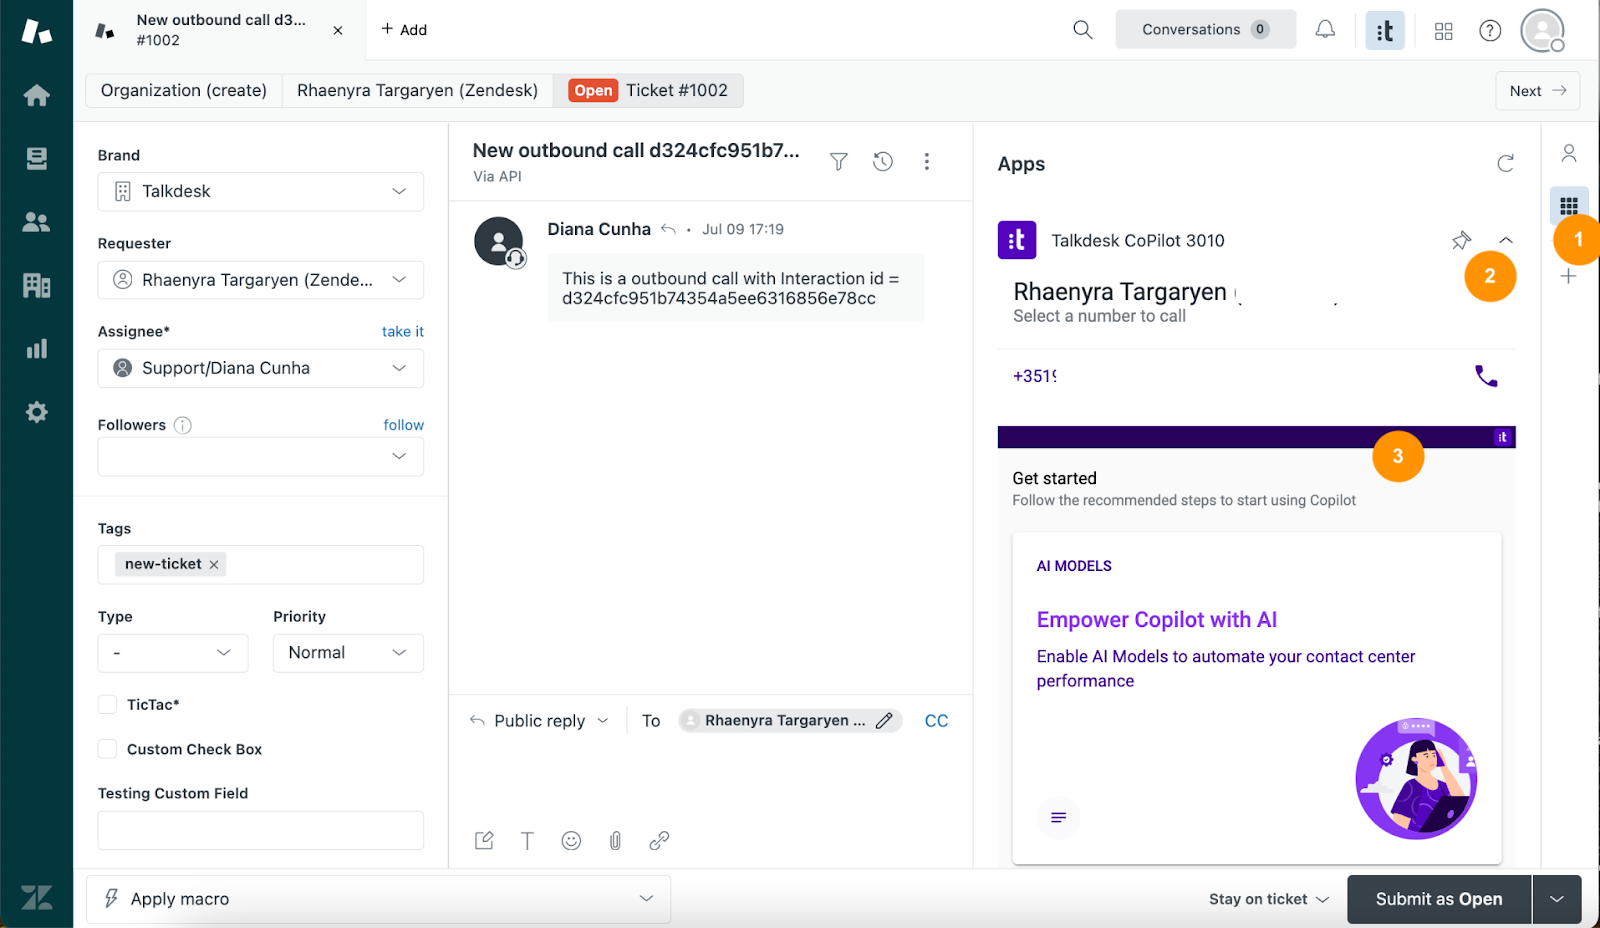The height and width of the screenshot is (928, 1600).
Task: Click the Copilot card lines icon
Action: (x=1058, y=817)
